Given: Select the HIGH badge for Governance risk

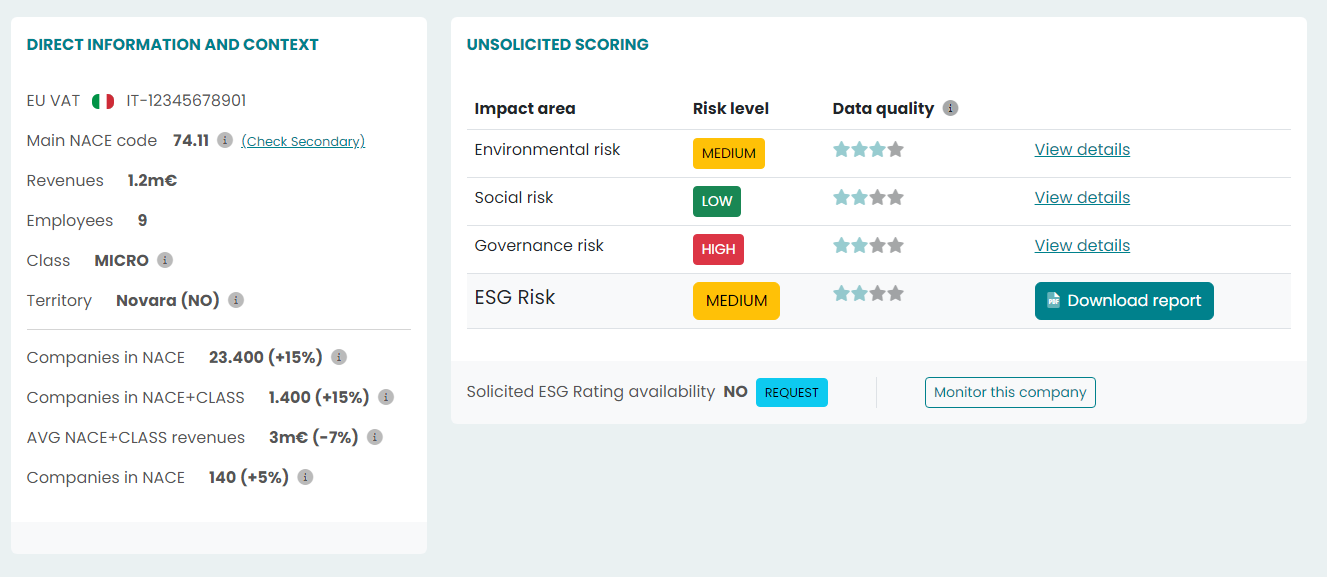Looking at the screenshot, I should tap(717, 249).
